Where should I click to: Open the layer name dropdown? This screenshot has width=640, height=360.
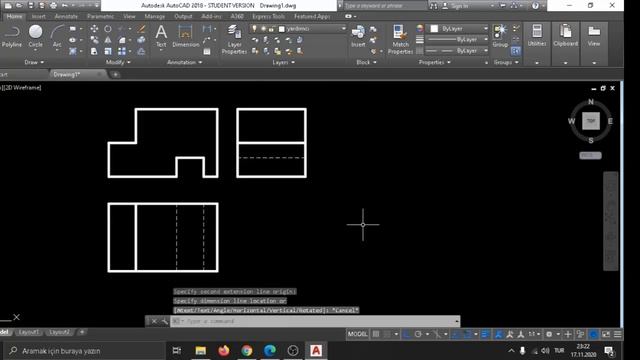pos(298,29)
